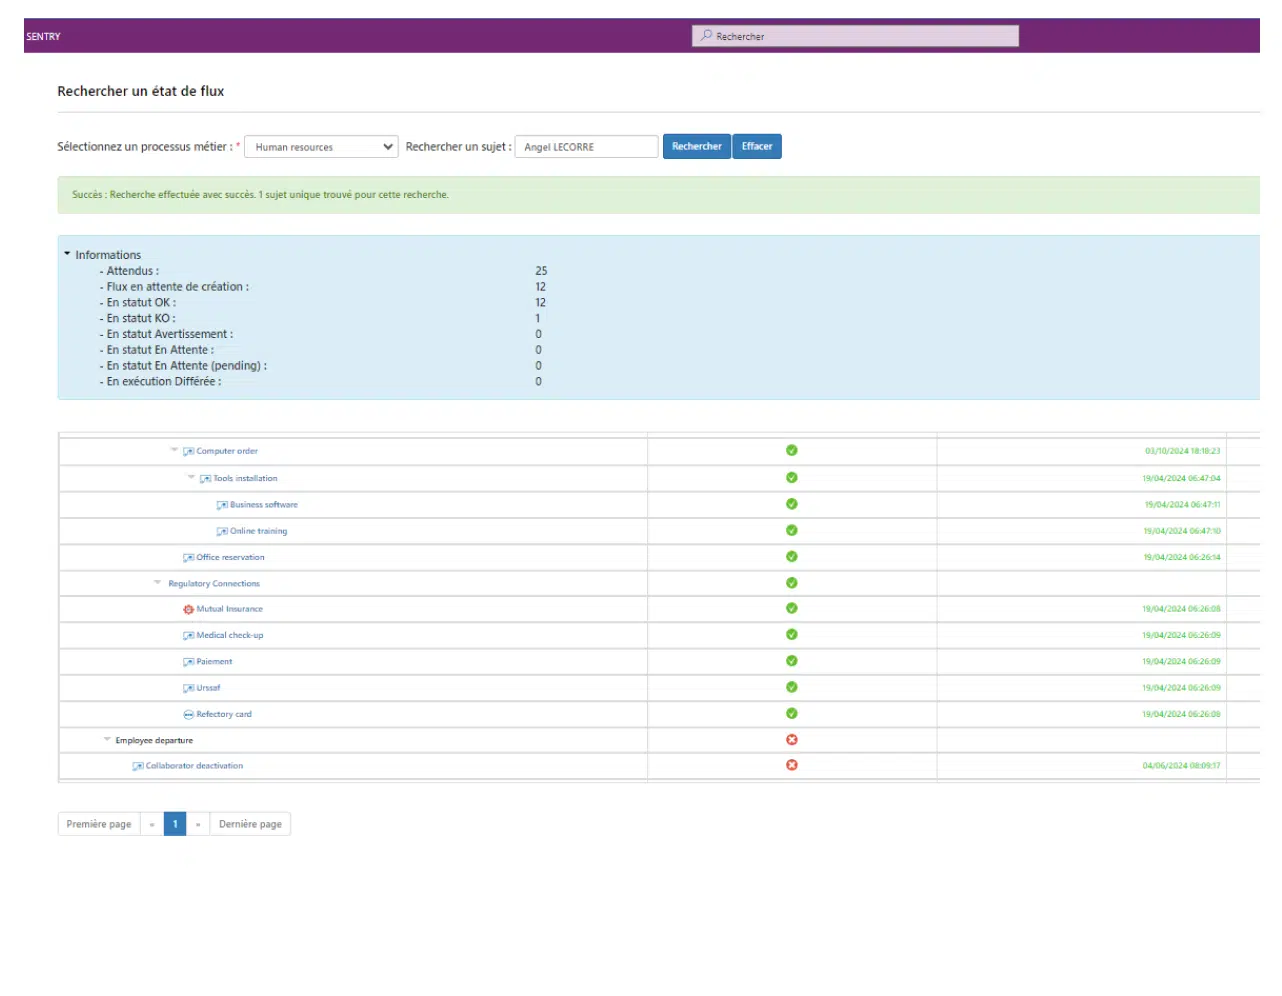Click the green OK status icon for Urssaf
This screenshot has width=1282, height=996.
coord(791,688)
